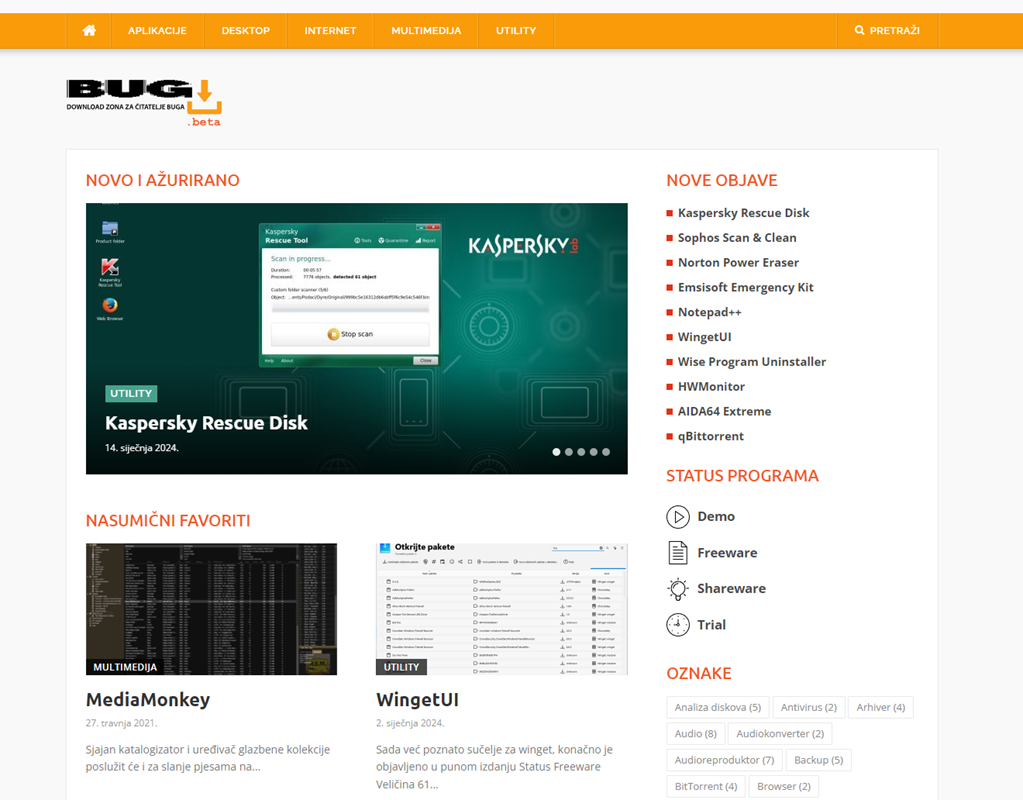Viewport: 1023px width, 800px height.
Task: Select the third slider dot
Action: click(x=581, y=452)
